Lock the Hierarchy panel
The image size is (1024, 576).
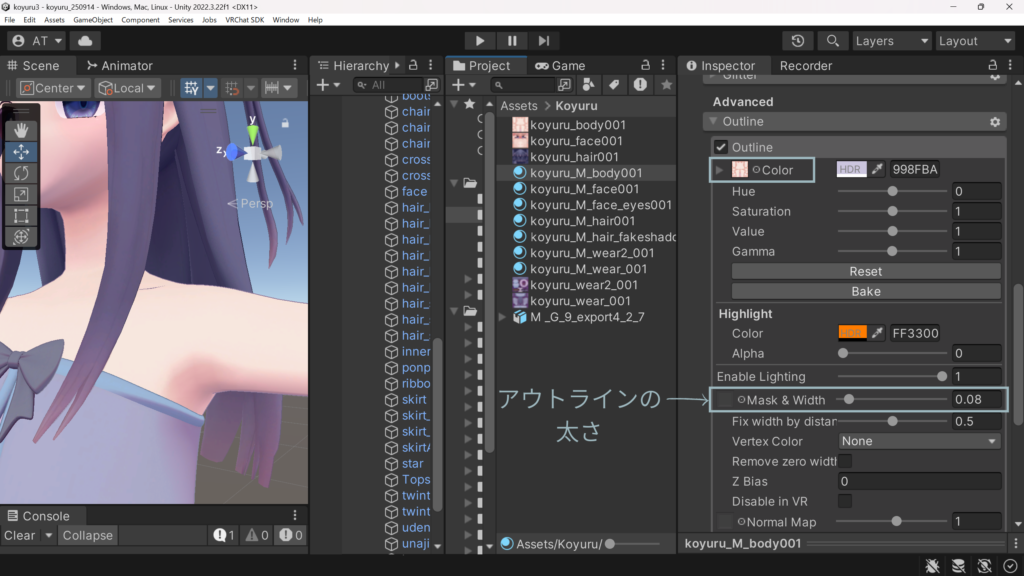point(413,65)
